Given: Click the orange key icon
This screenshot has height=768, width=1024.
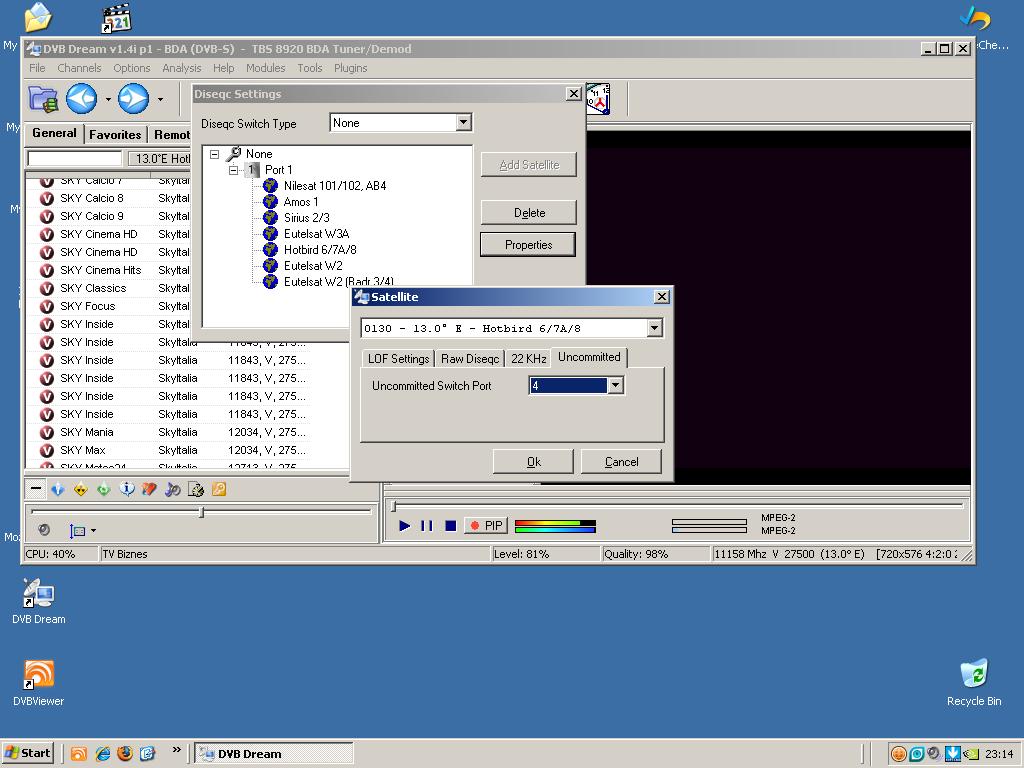Looking at the screenshot, I should pos(219,488).
